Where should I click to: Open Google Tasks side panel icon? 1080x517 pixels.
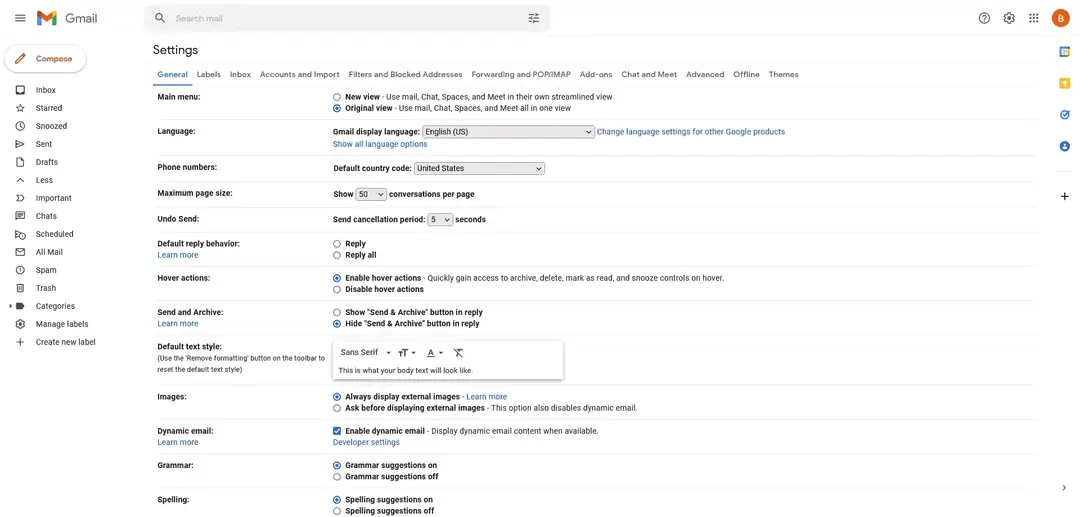1064,115
